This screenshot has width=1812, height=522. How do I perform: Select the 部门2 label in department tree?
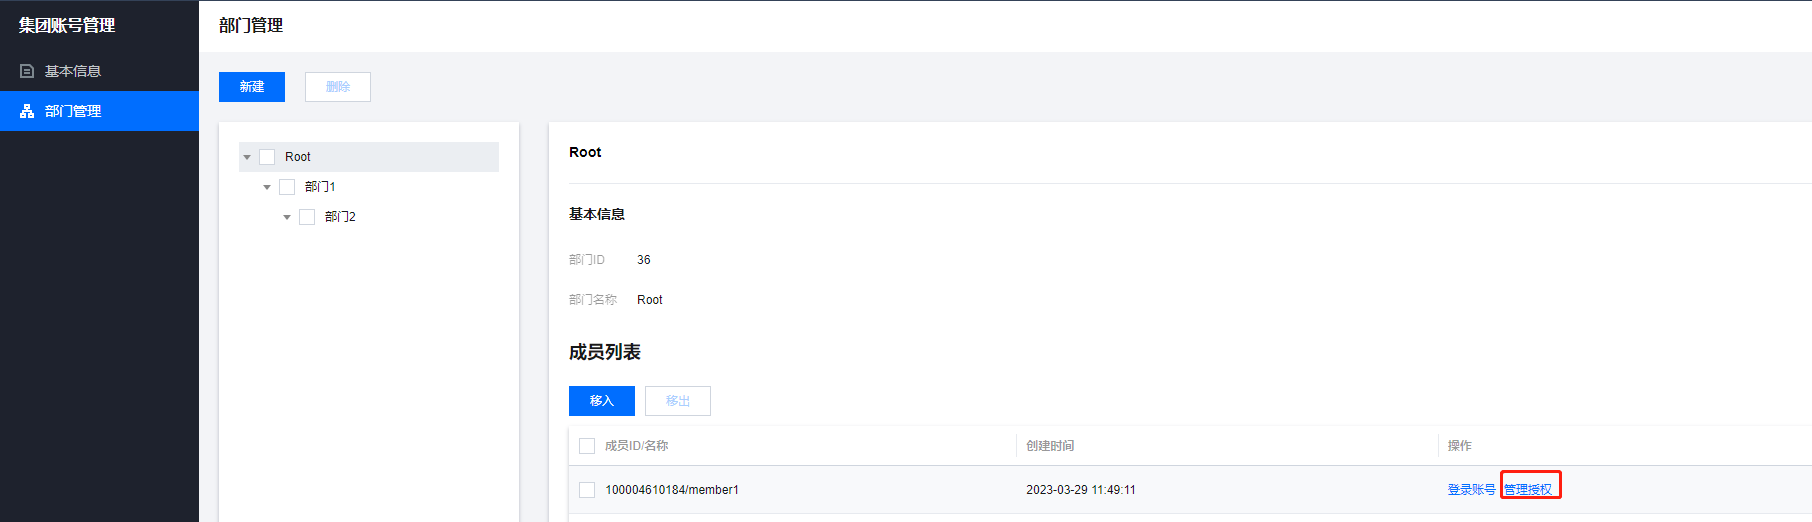(x=340, y=217)
